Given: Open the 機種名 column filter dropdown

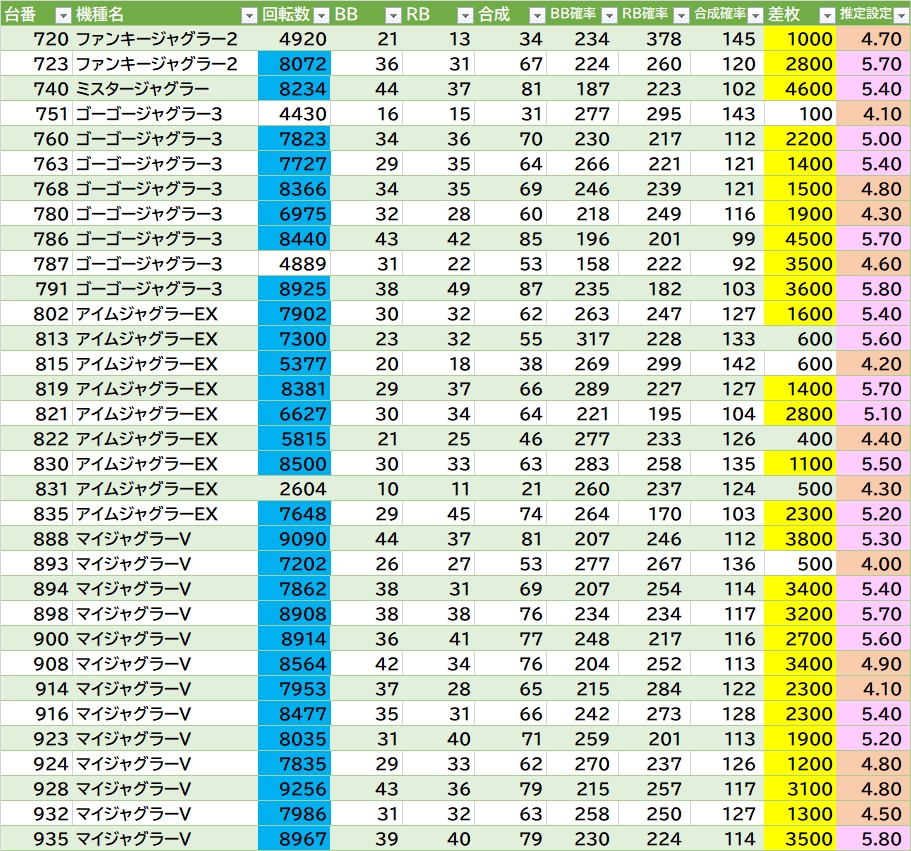Looking at the screenshot, I should 249,16.
